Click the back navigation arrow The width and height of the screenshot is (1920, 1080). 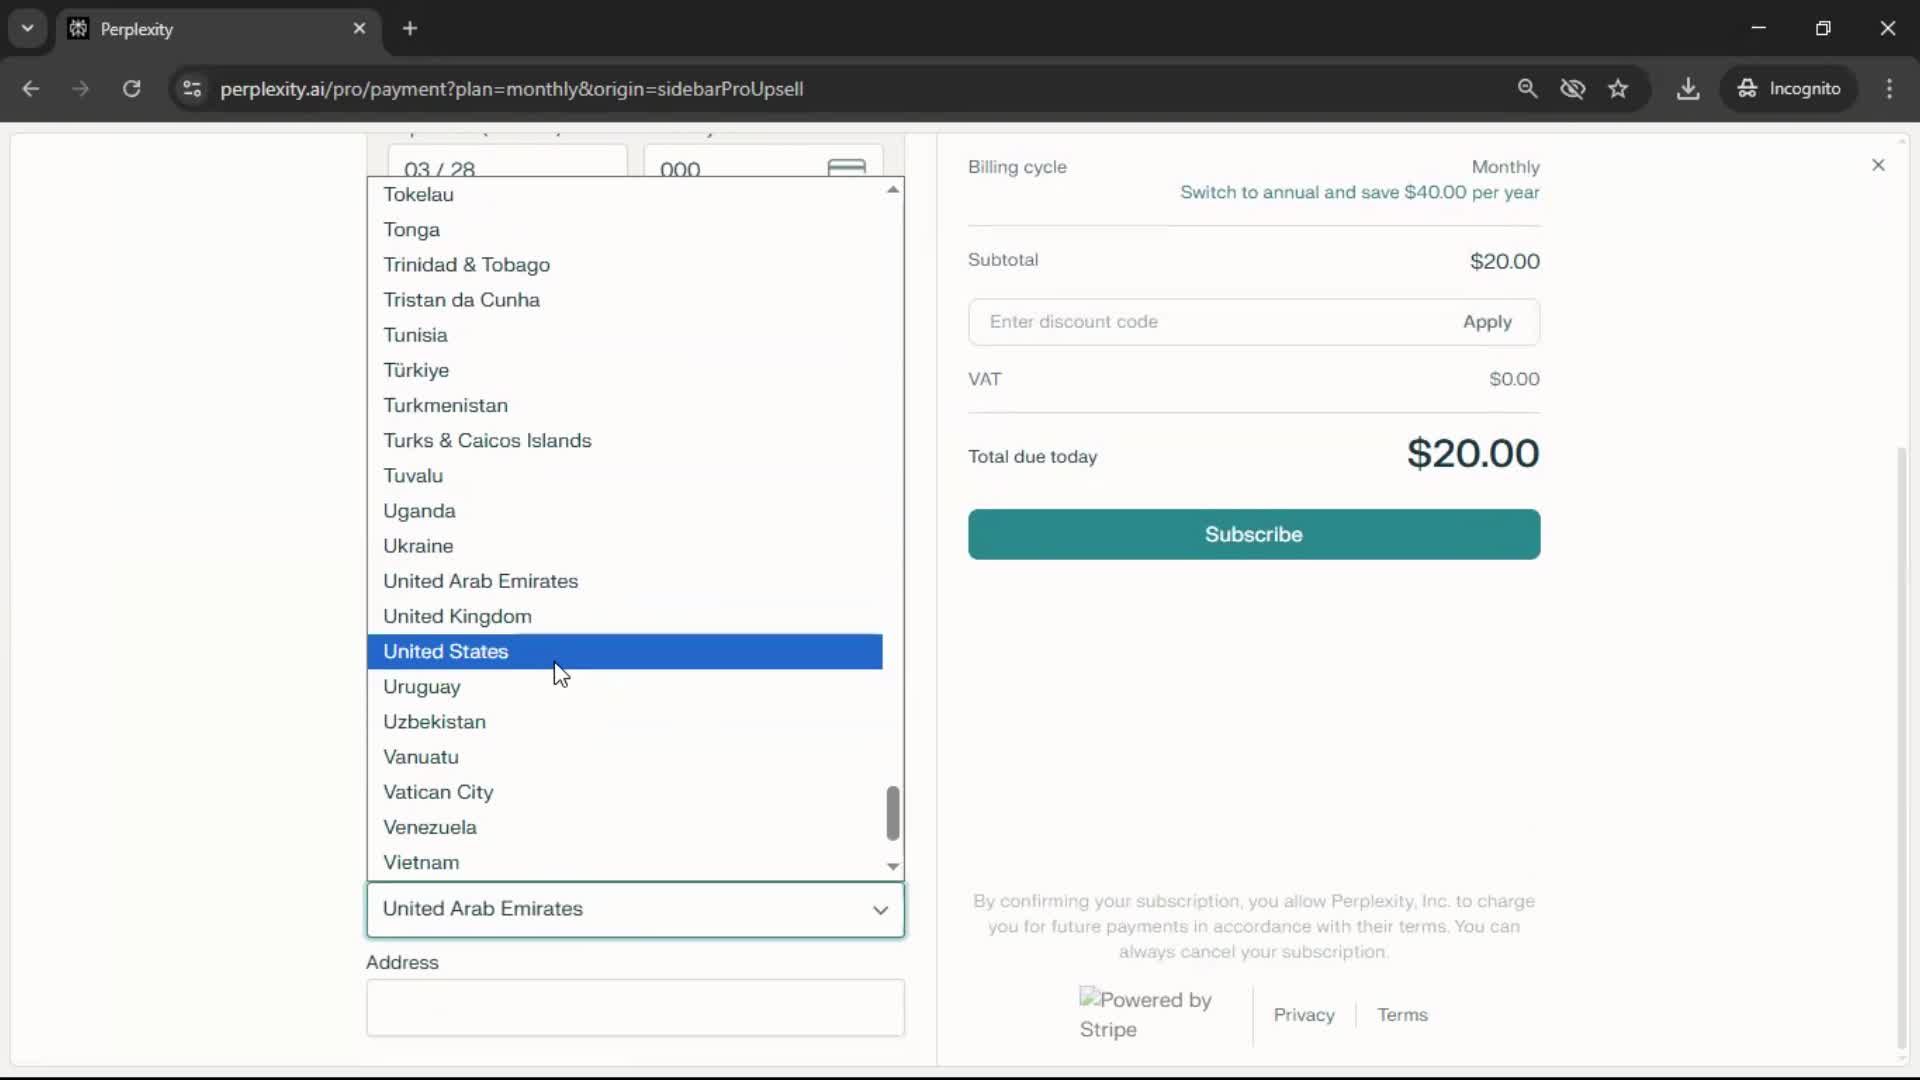point(31,89)
